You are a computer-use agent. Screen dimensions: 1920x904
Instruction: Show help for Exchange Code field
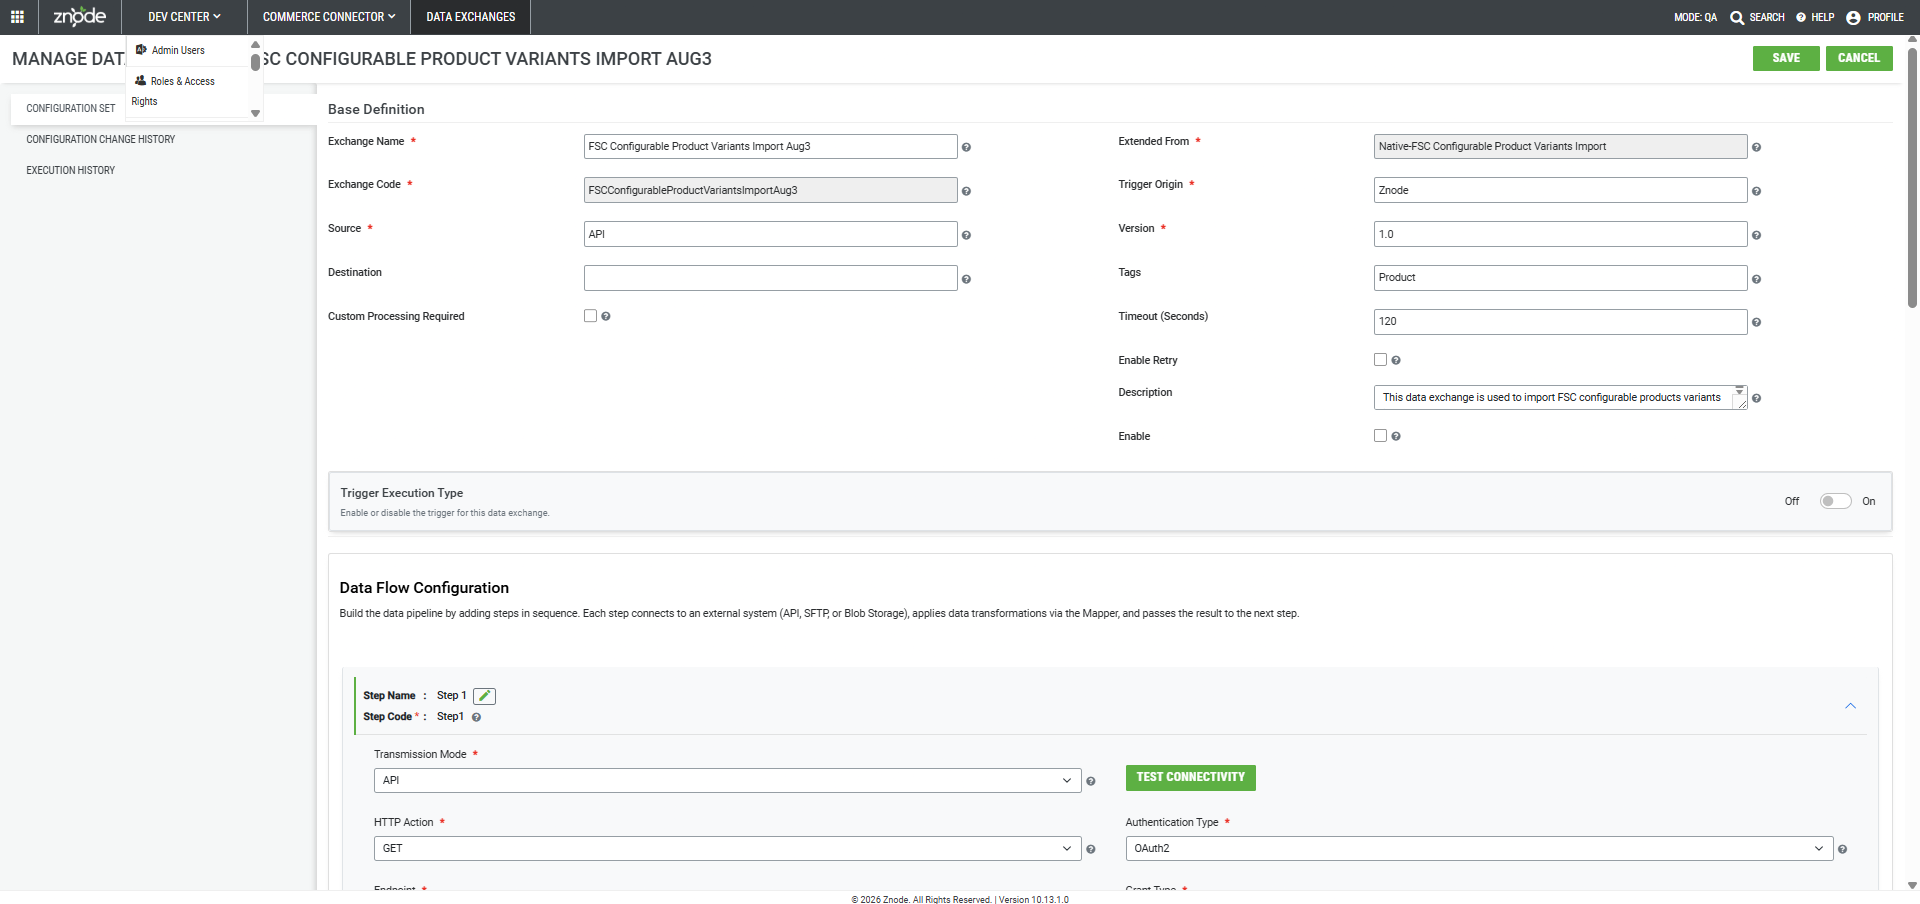click(966, 191)
